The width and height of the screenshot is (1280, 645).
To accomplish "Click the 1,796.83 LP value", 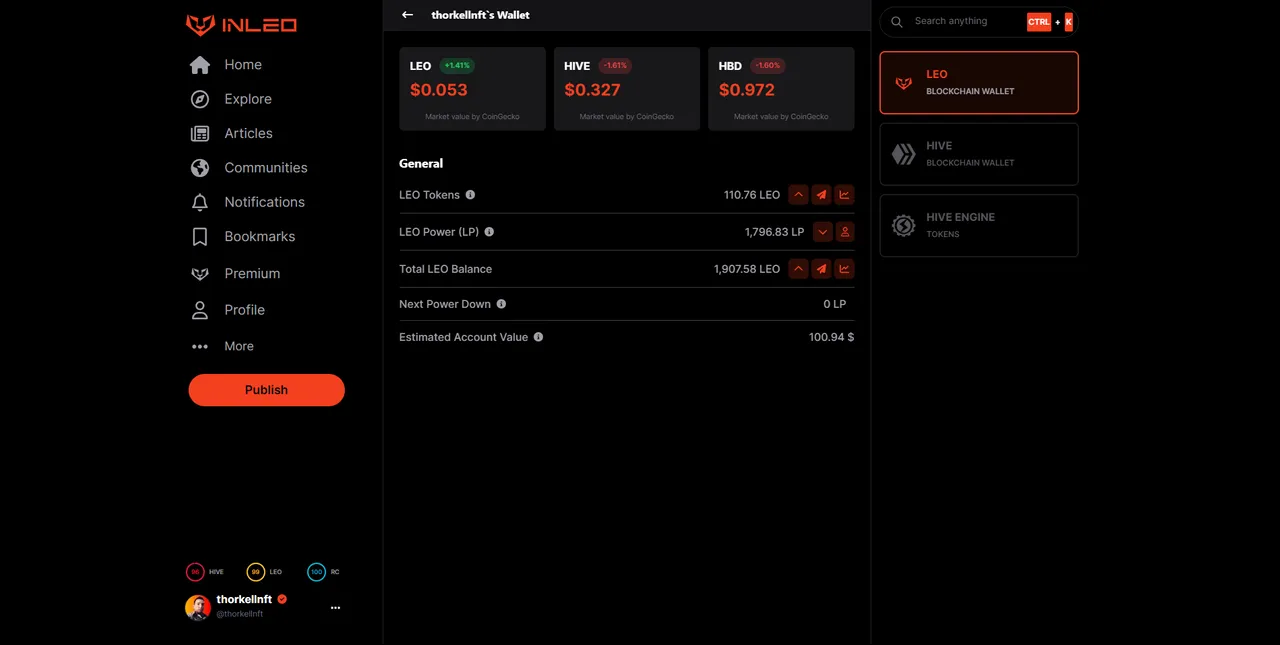I will [x=774, y=232].
